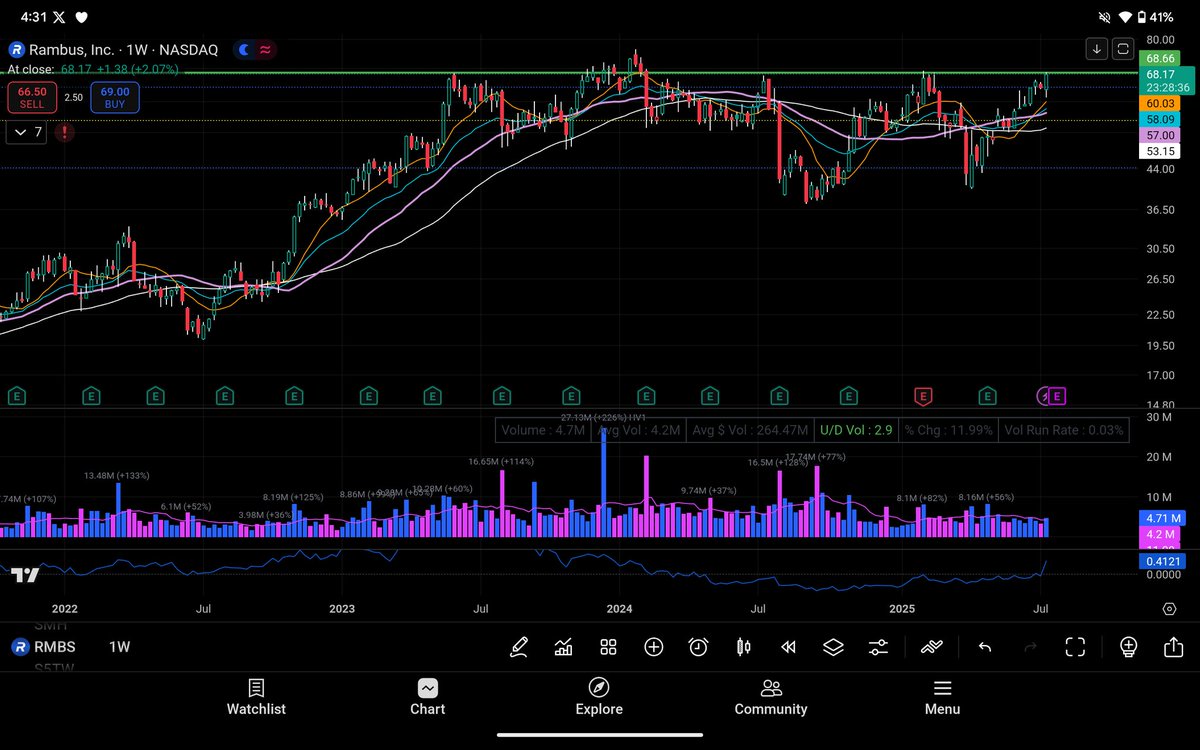Open the indicators chart icon
Screen dimensions: 1200x750
coord(563,647)
